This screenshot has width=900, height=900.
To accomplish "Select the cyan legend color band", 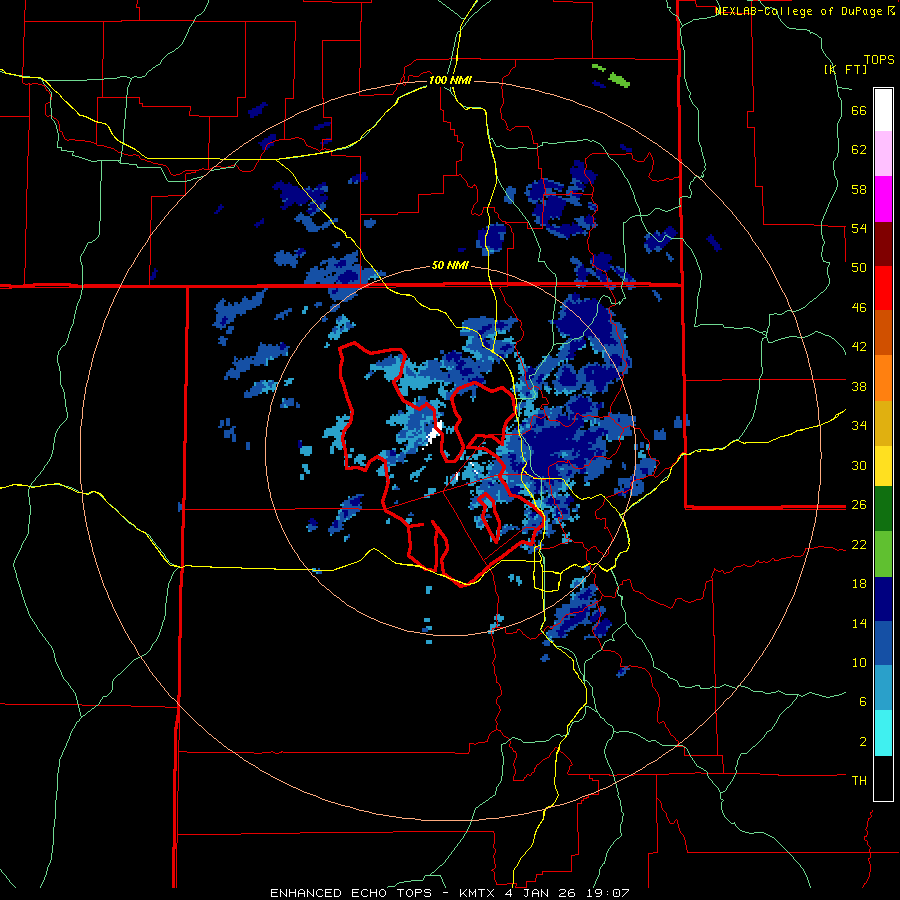I will (x=883, y=733).
